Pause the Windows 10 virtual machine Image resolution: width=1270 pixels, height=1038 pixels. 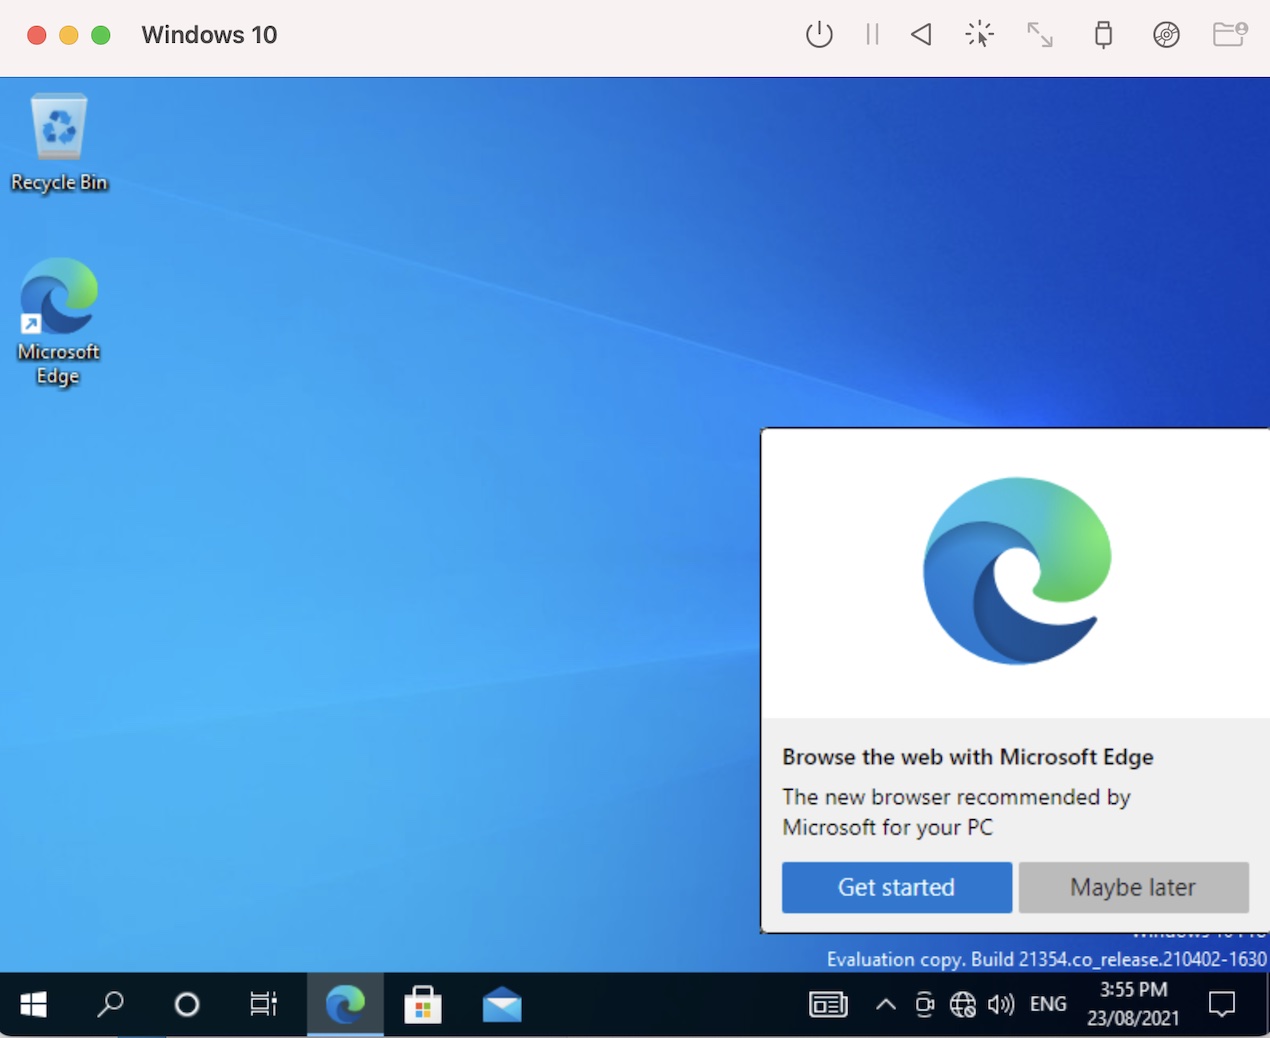(872, 35)
